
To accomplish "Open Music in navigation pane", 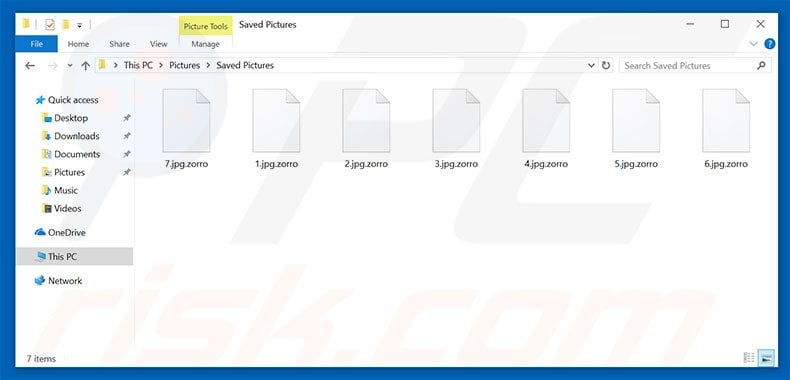I will [65, 191].
